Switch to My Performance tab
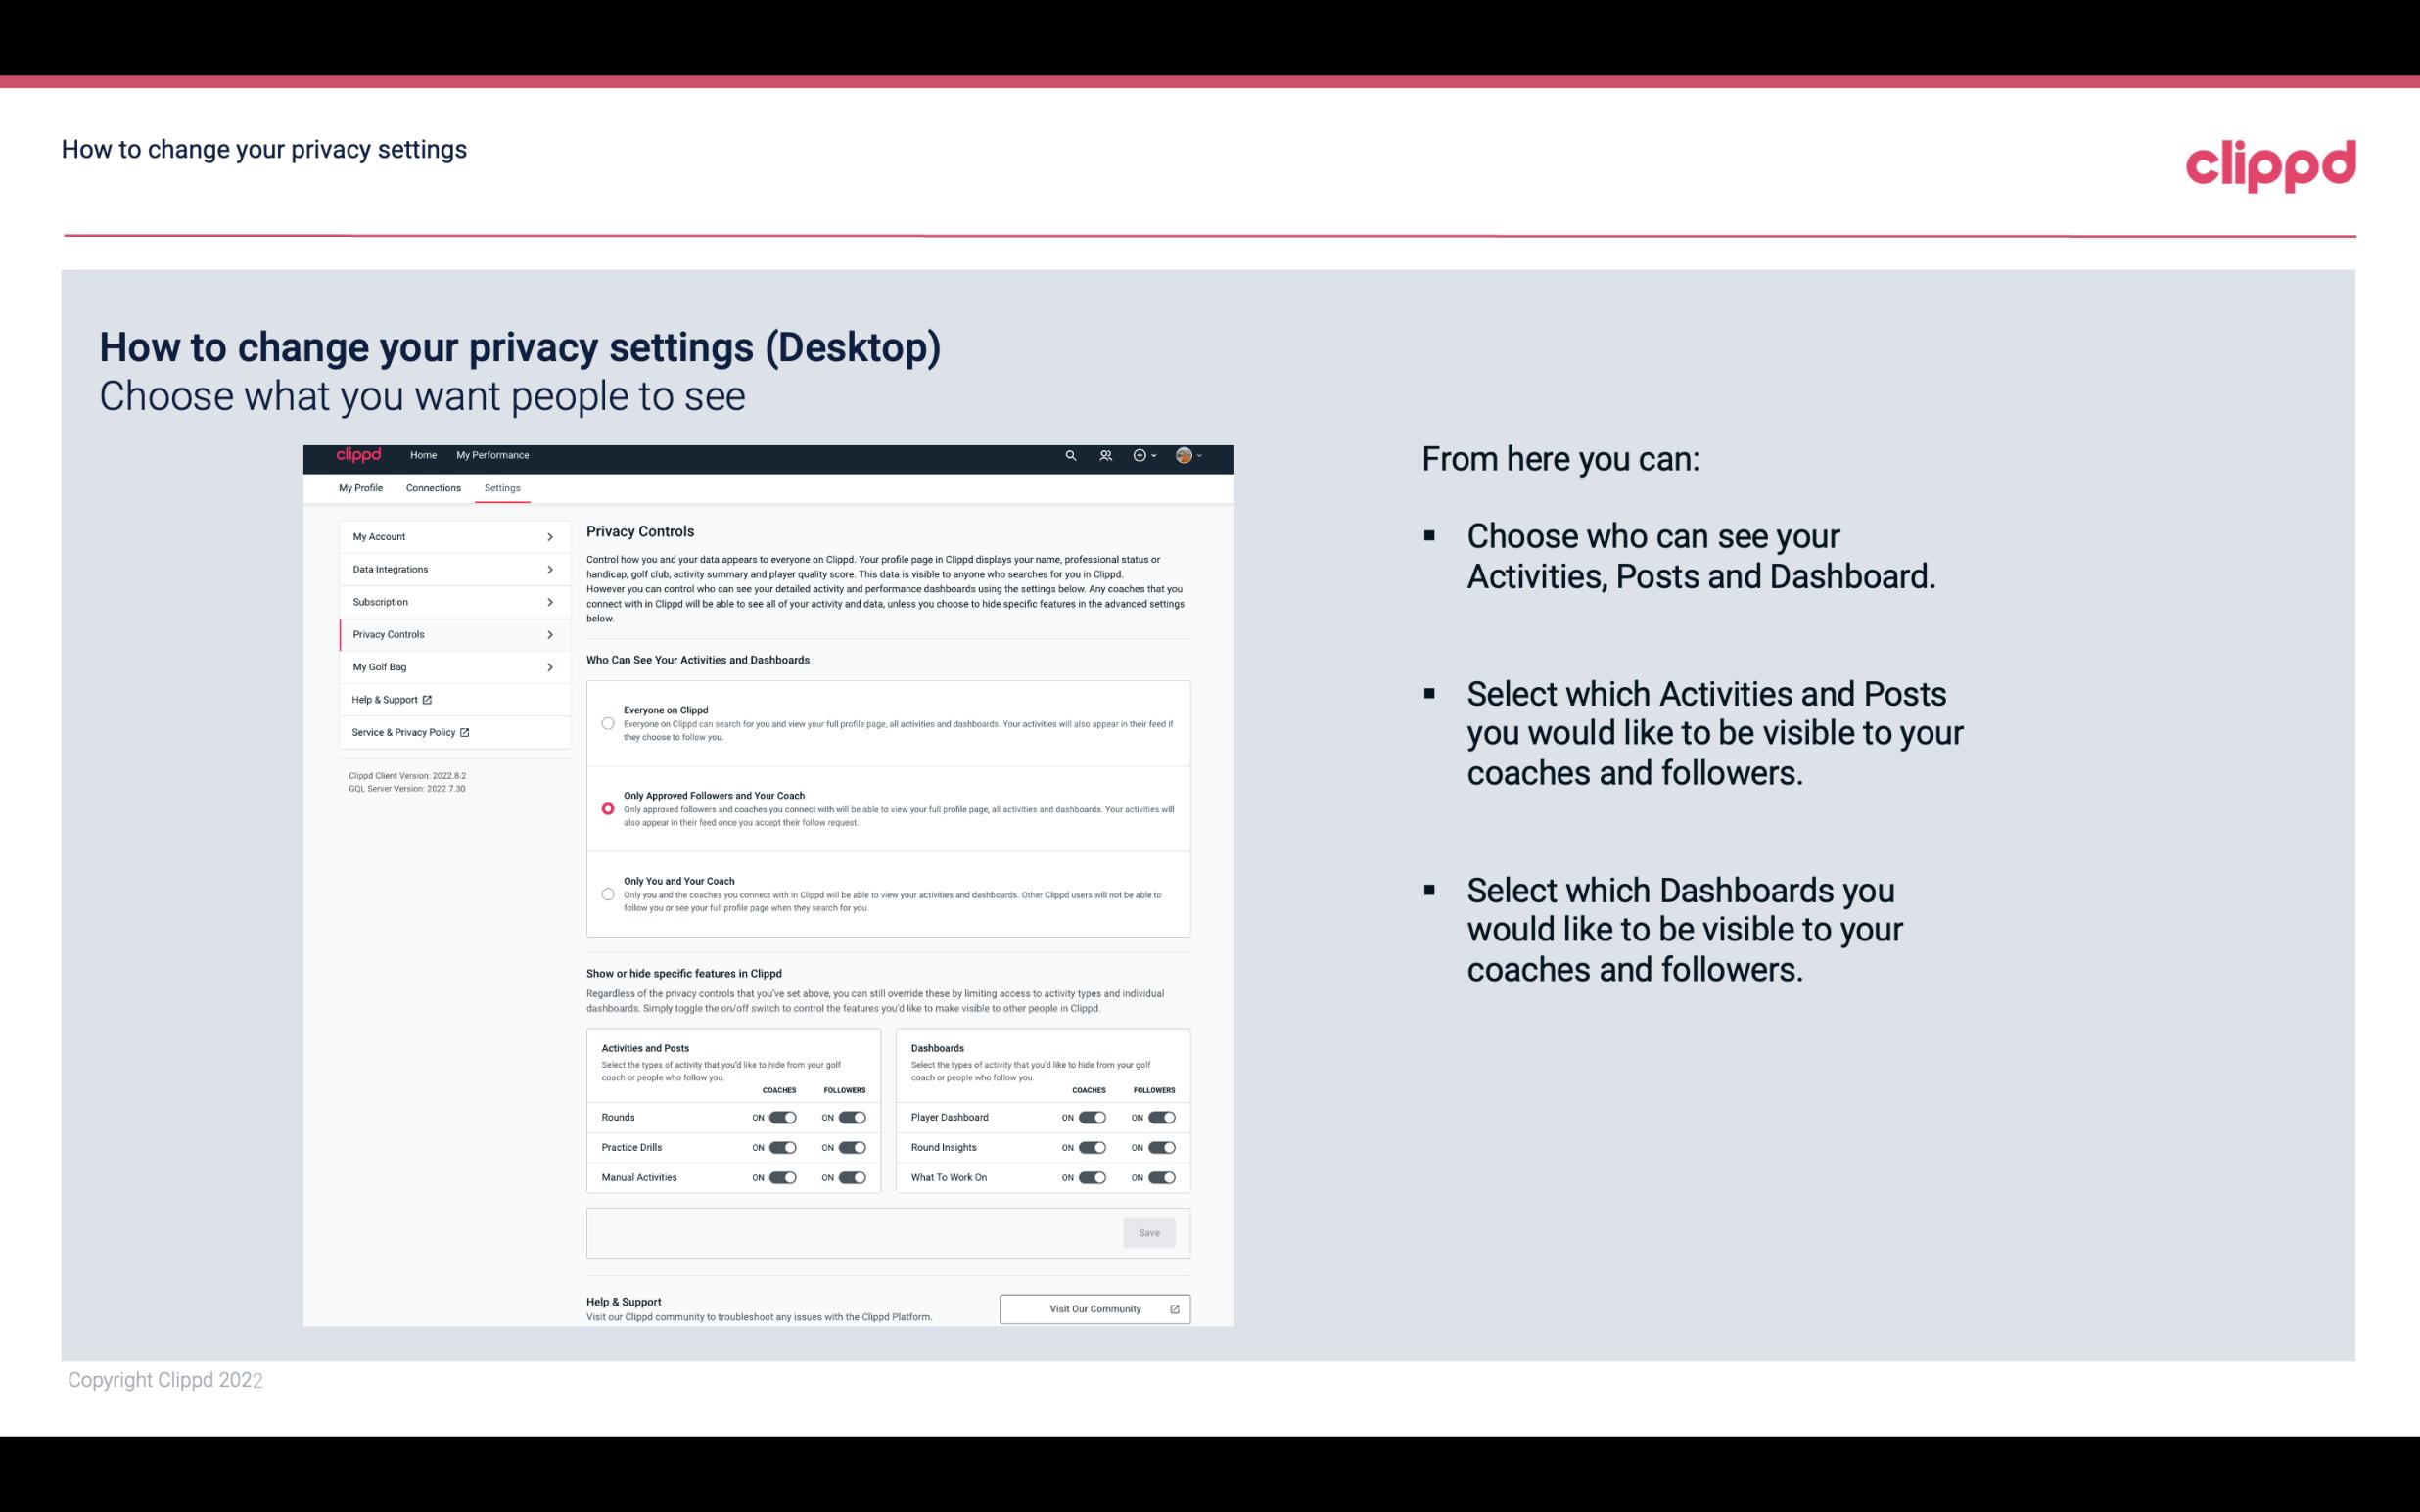 click(493, 455)
